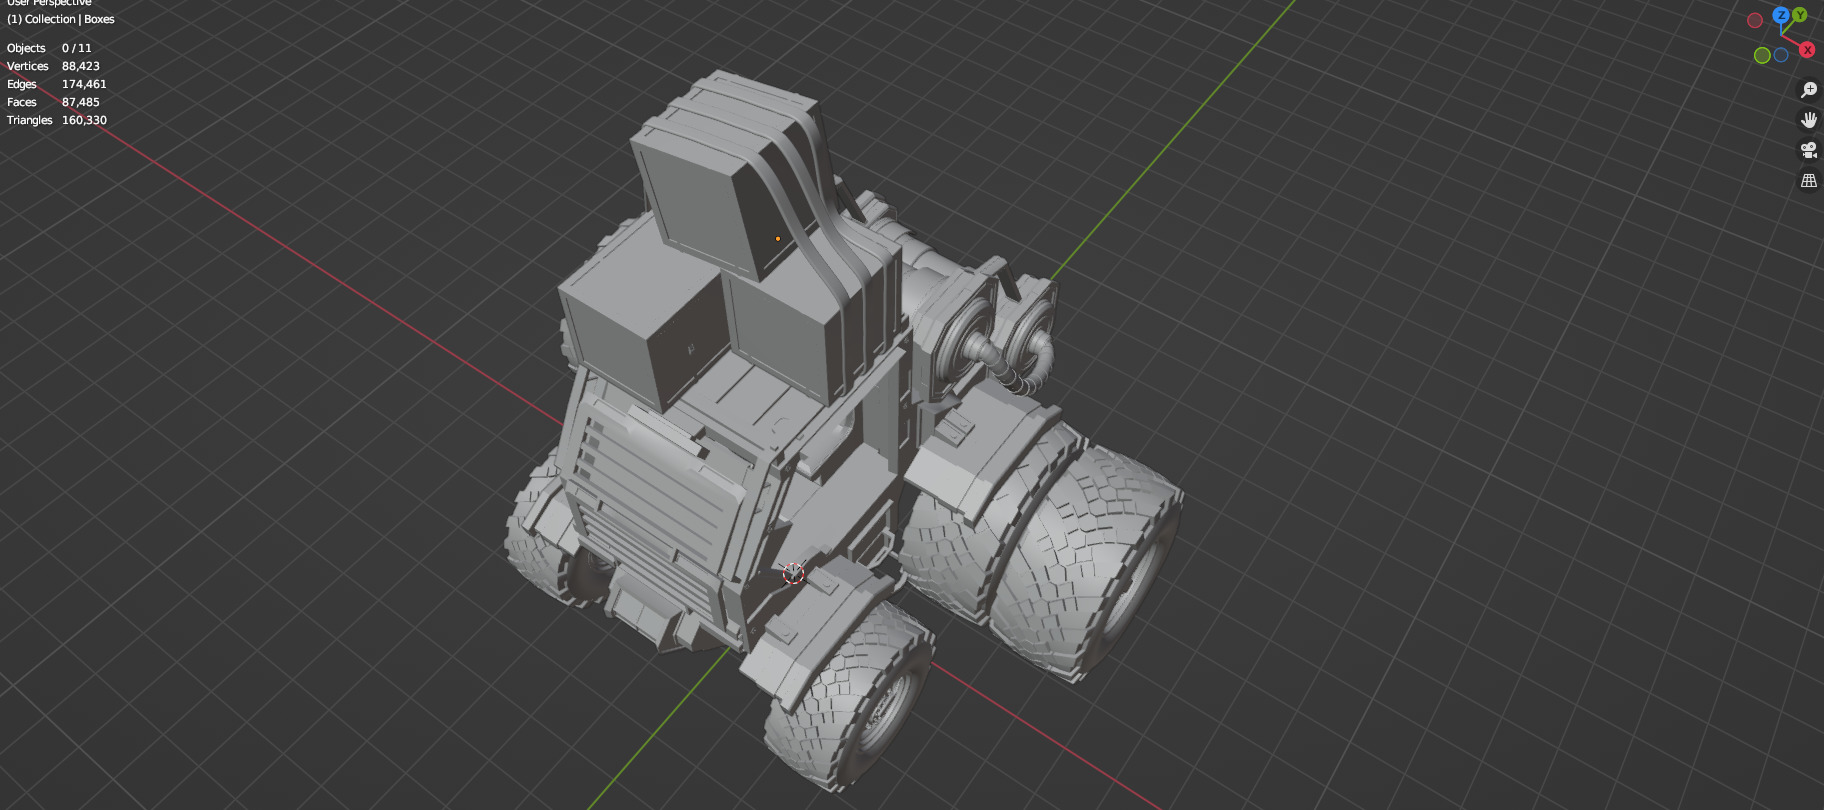Click the unlabeled dark red negative X gizmo circle
Image resolution: width=1824 pixels, height=810 pixels.
pyautogui.click(x=1755, y=20)
